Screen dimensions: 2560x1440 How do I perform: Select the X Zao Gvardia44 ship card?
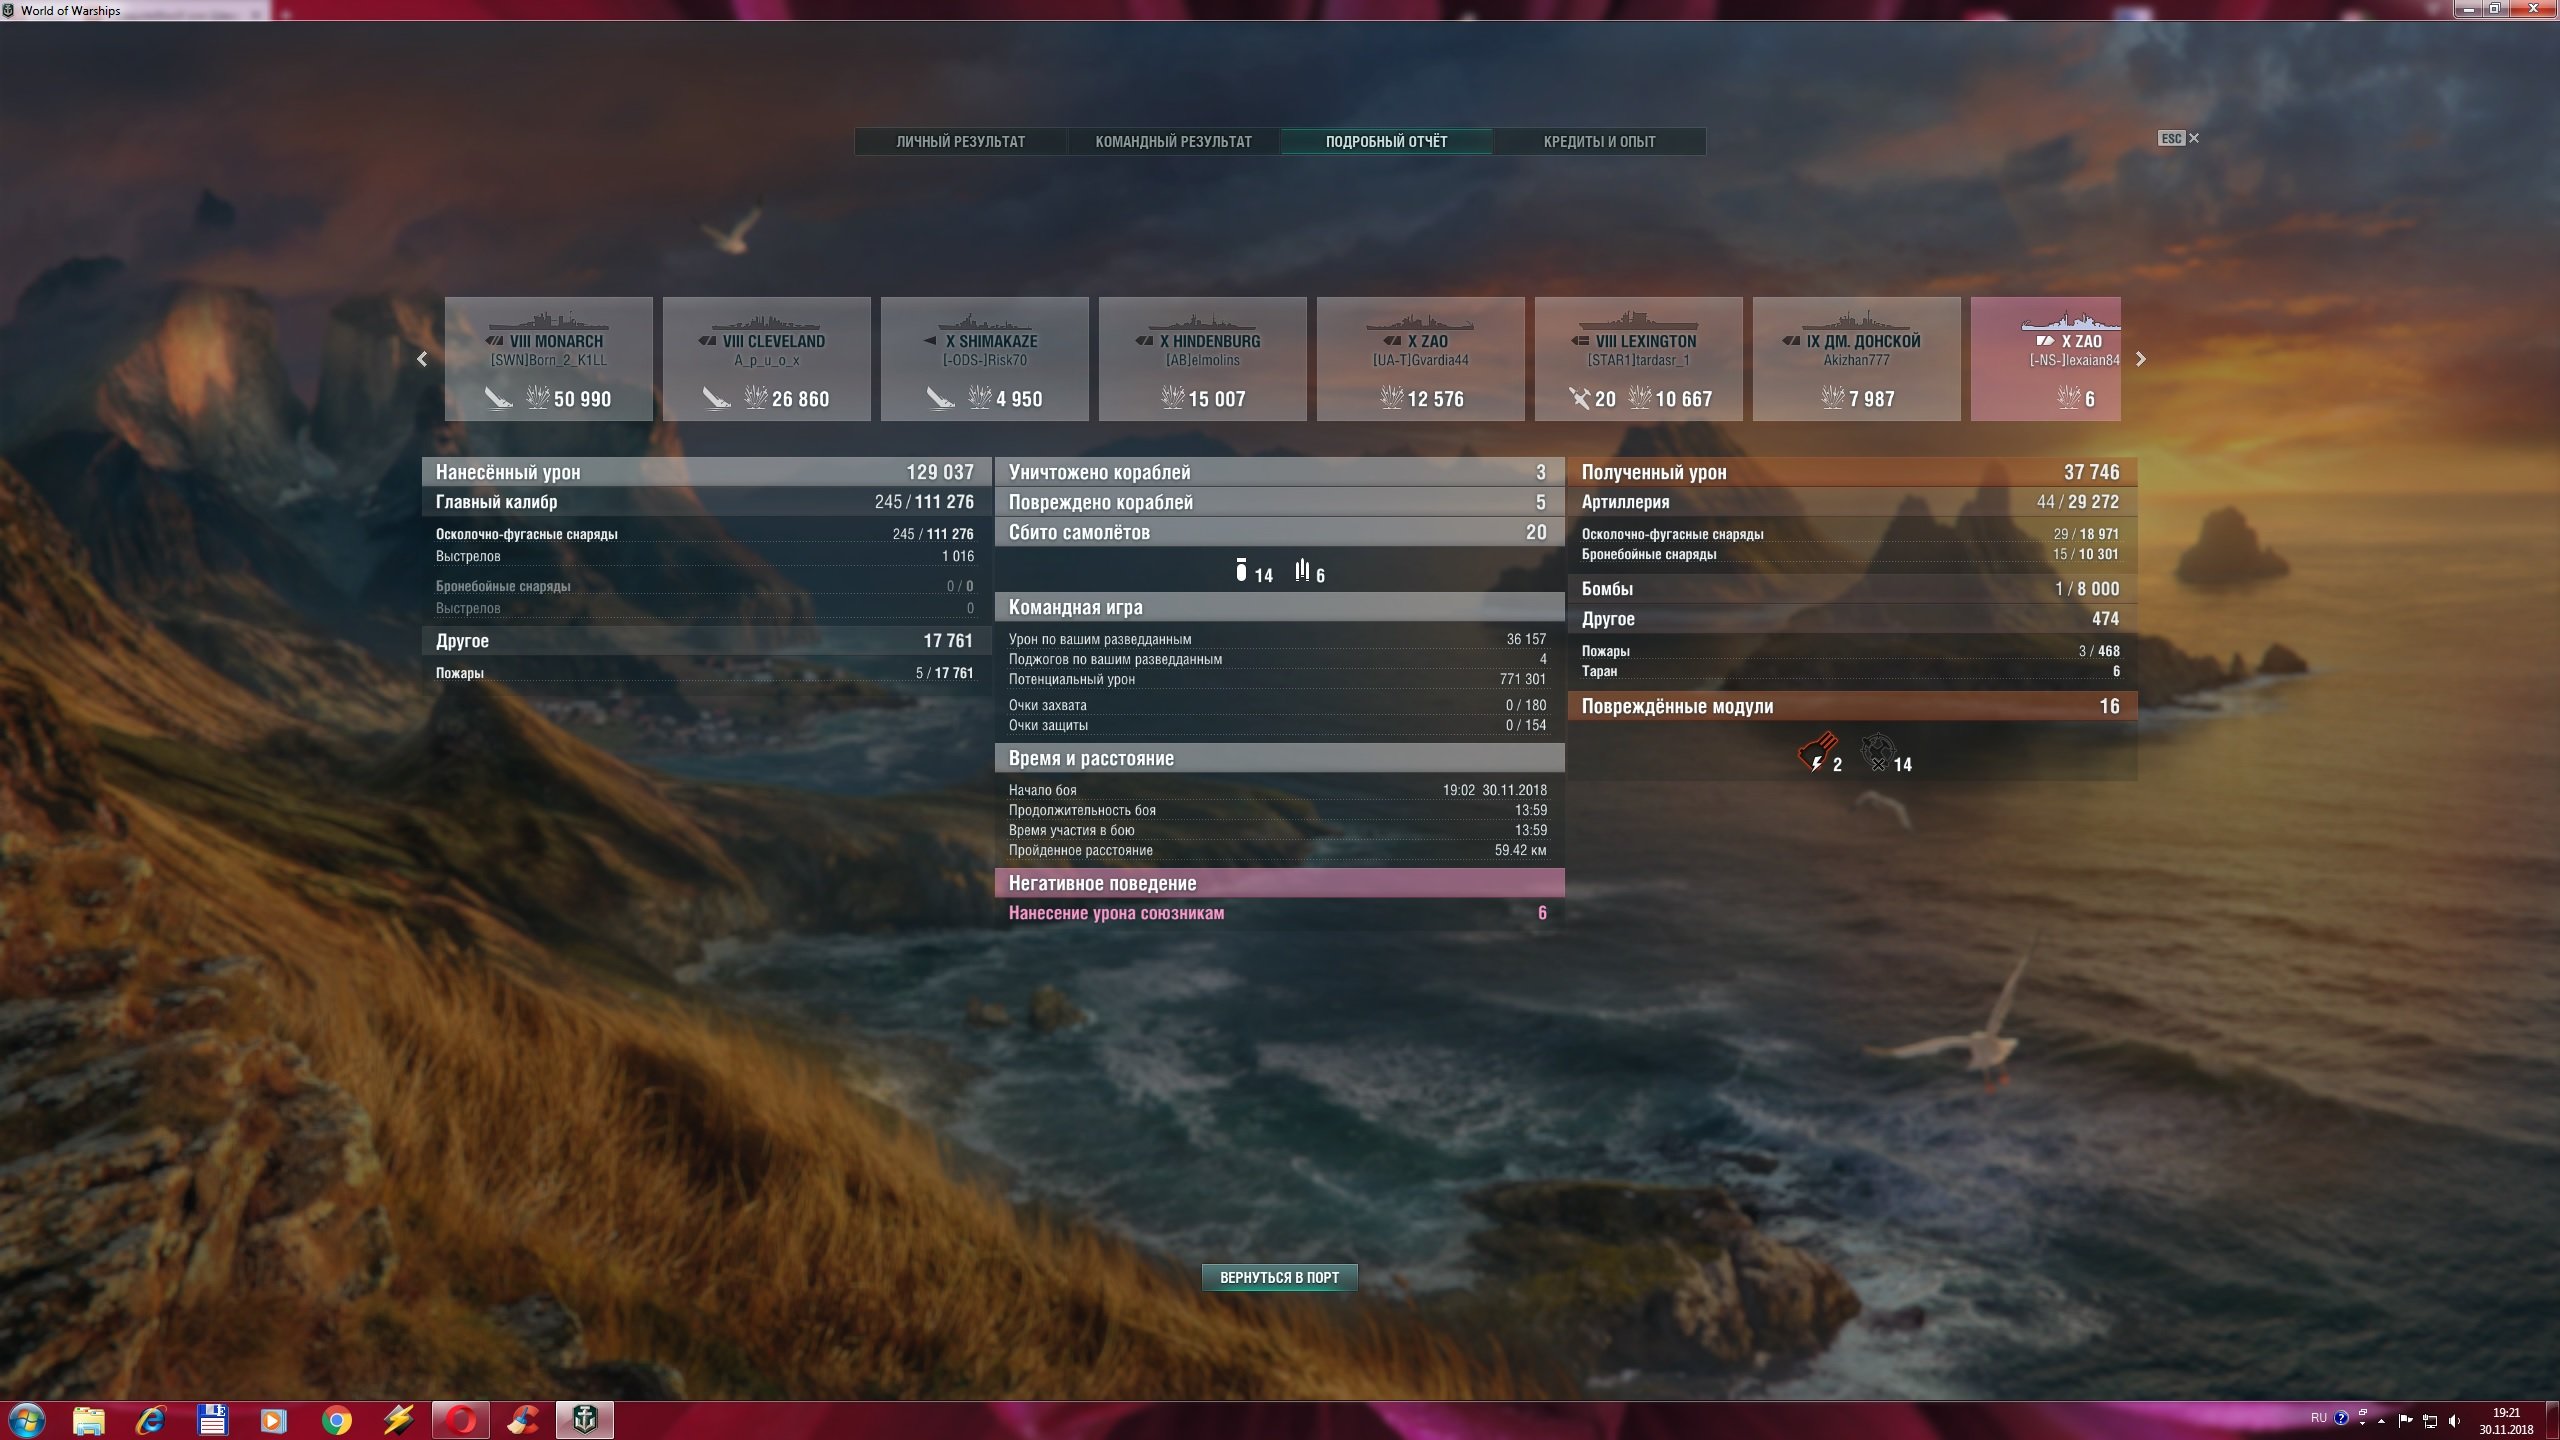click(1420, 359)
